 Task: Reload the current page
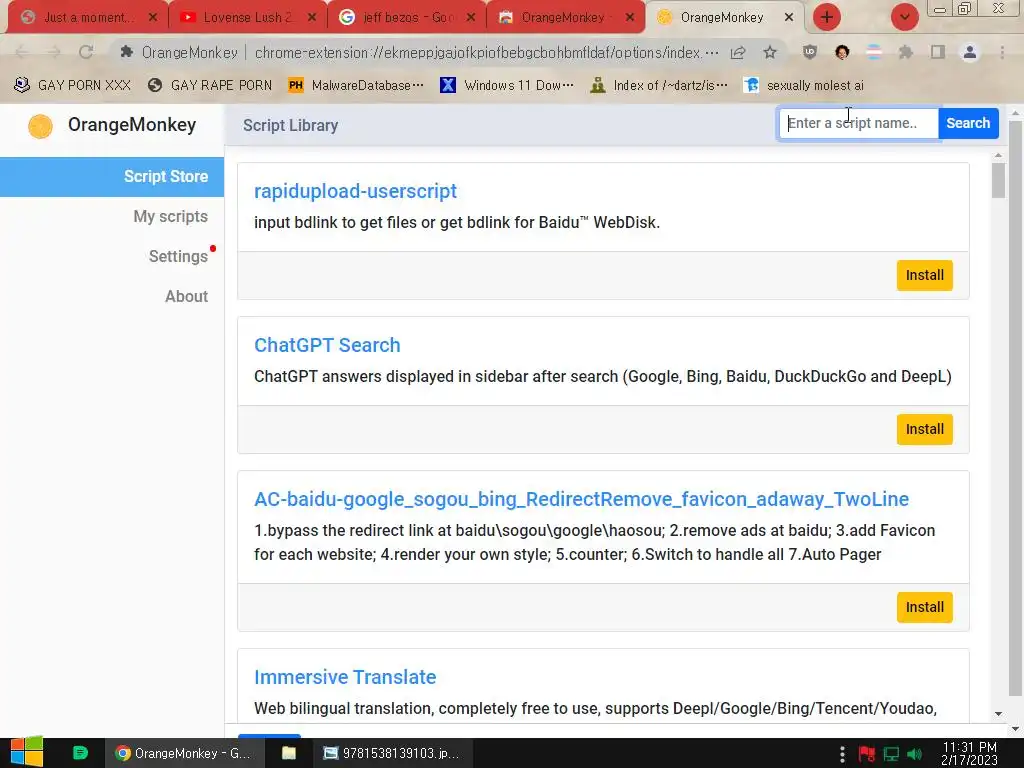86,52
